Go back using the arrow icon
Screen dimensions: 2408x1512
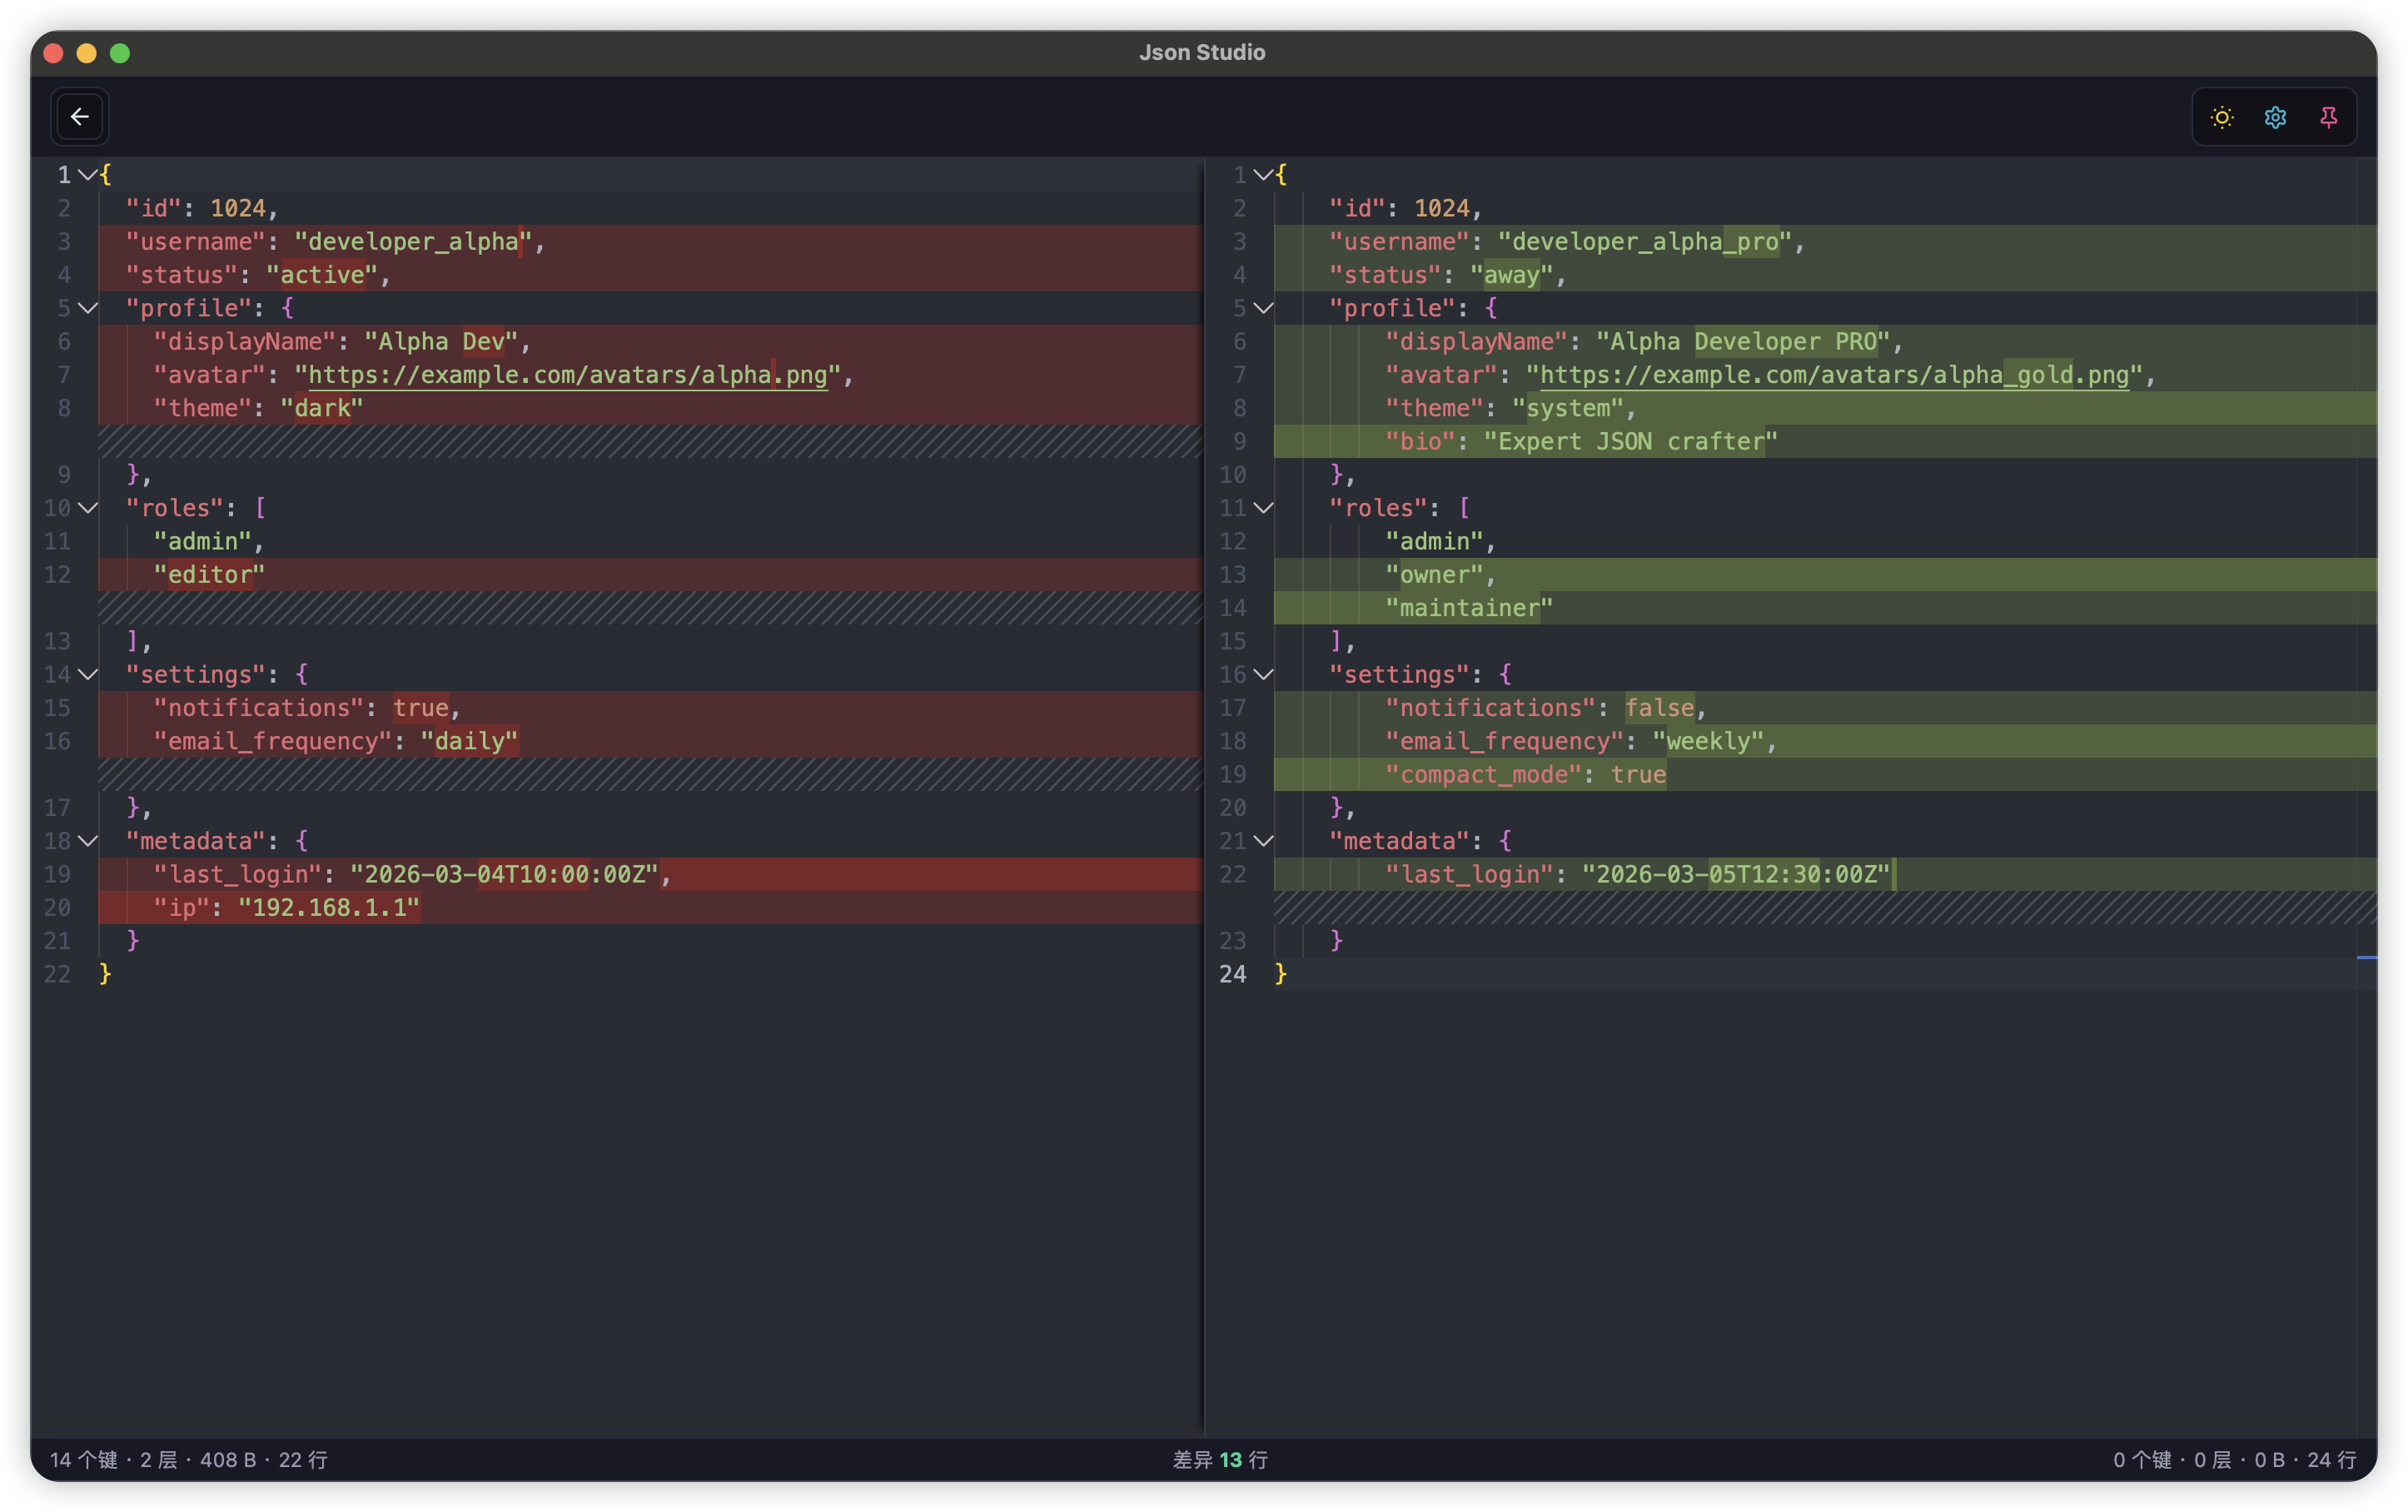click(79, 116)
